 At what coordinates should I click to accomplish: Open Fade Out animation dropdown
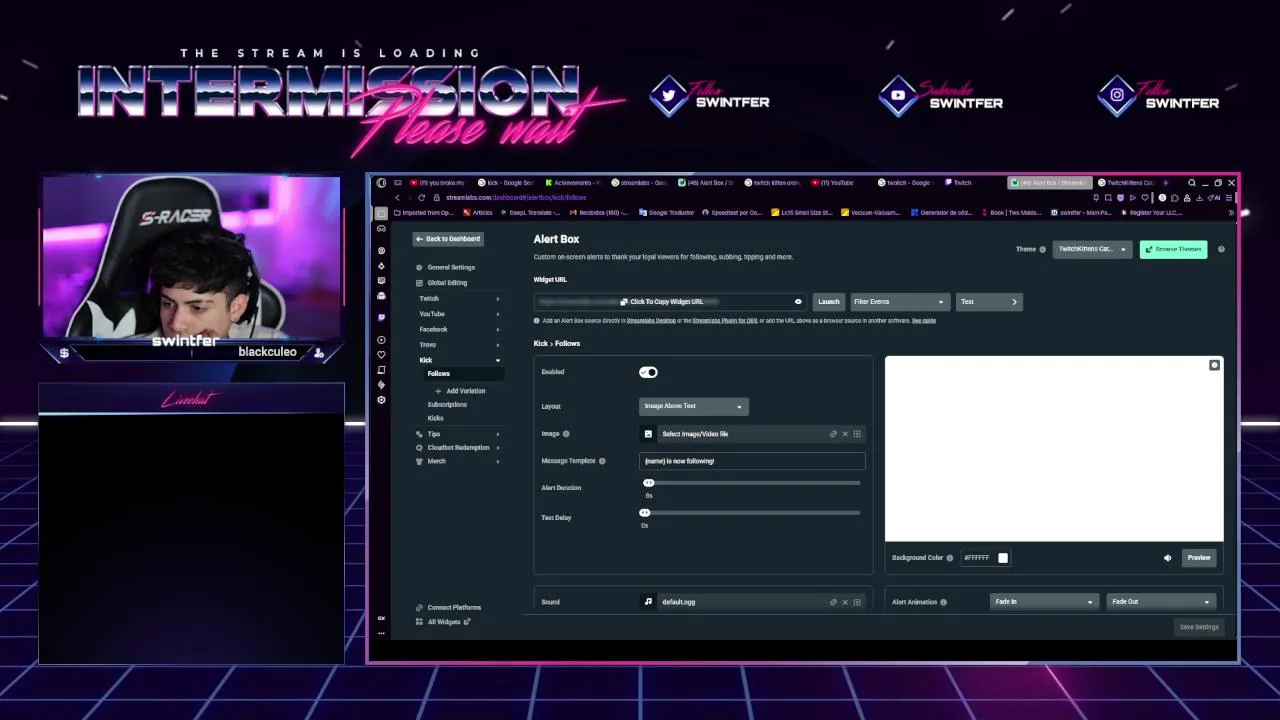[1161, 602]
